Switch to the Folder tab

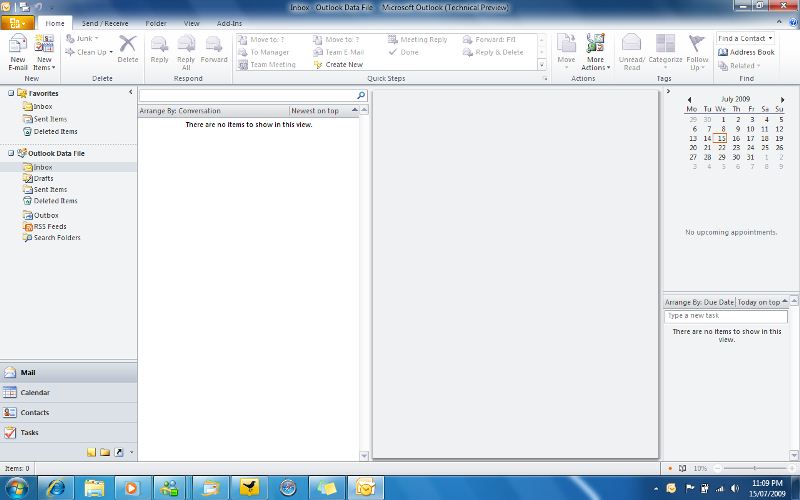pos(156,23)
